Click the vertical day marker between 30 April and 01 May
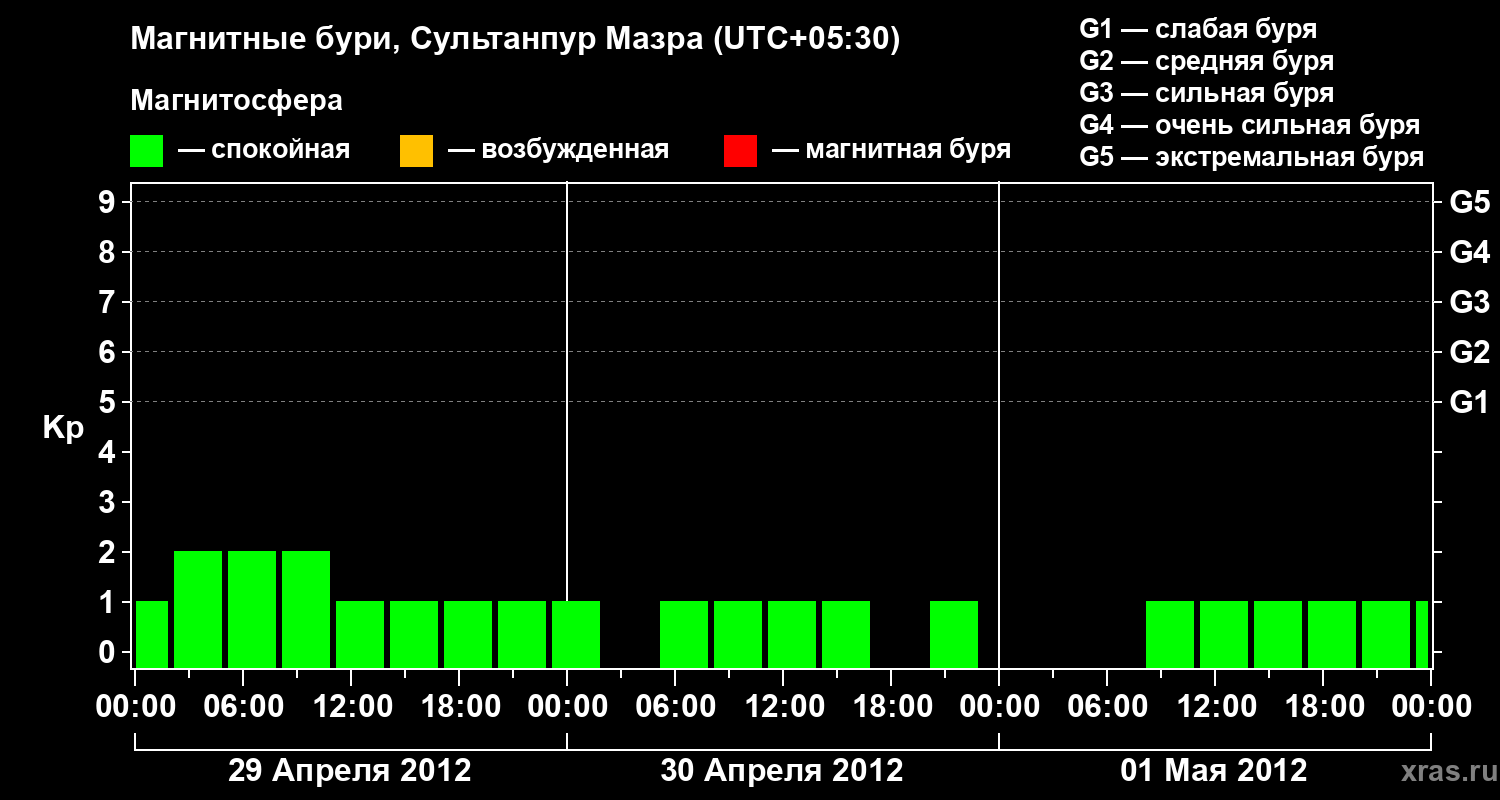This screenshot has height=800, width=1500. point(999,425)
